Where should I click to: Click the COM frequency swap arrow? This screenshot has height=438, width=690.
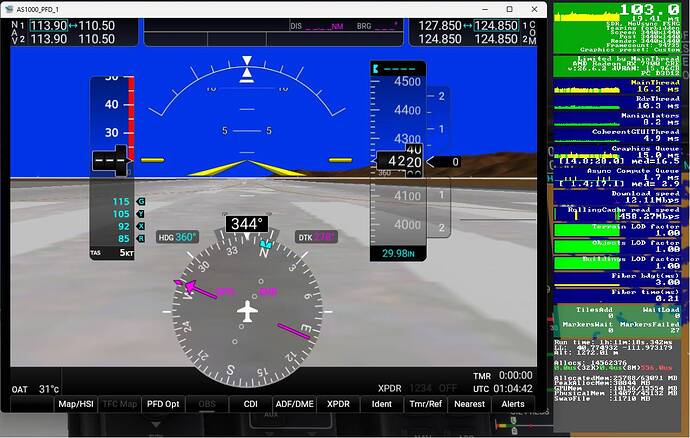pyautogui.click(x=467, y=26)
